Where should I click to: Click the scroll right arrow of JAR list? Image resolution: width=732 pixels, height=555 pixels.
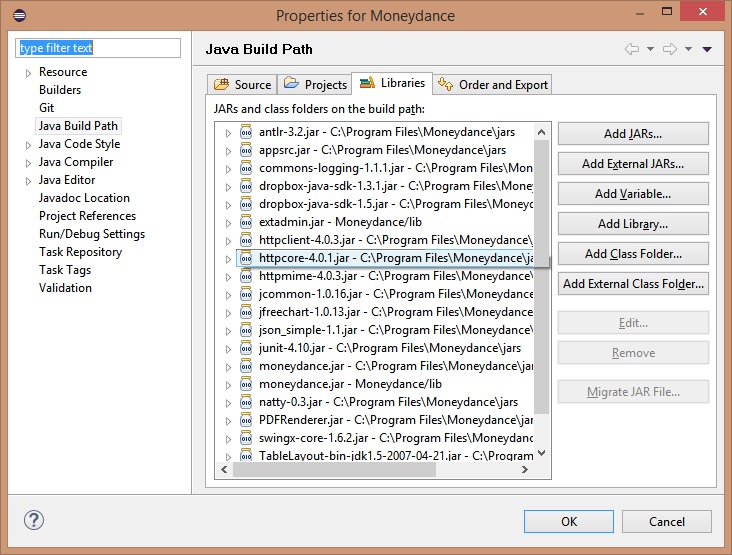pos(525,470)
